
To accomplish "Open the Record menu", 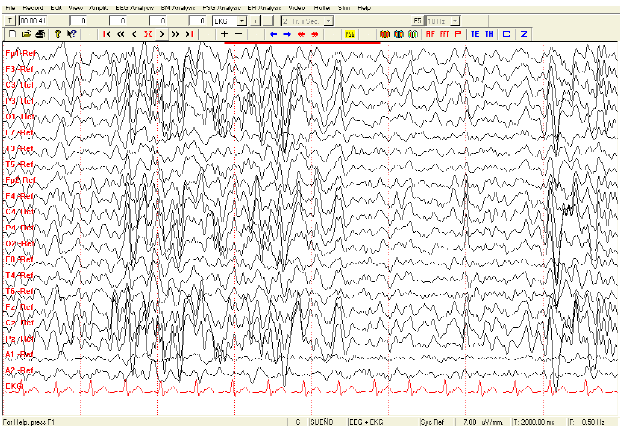I will pos(33,8).
